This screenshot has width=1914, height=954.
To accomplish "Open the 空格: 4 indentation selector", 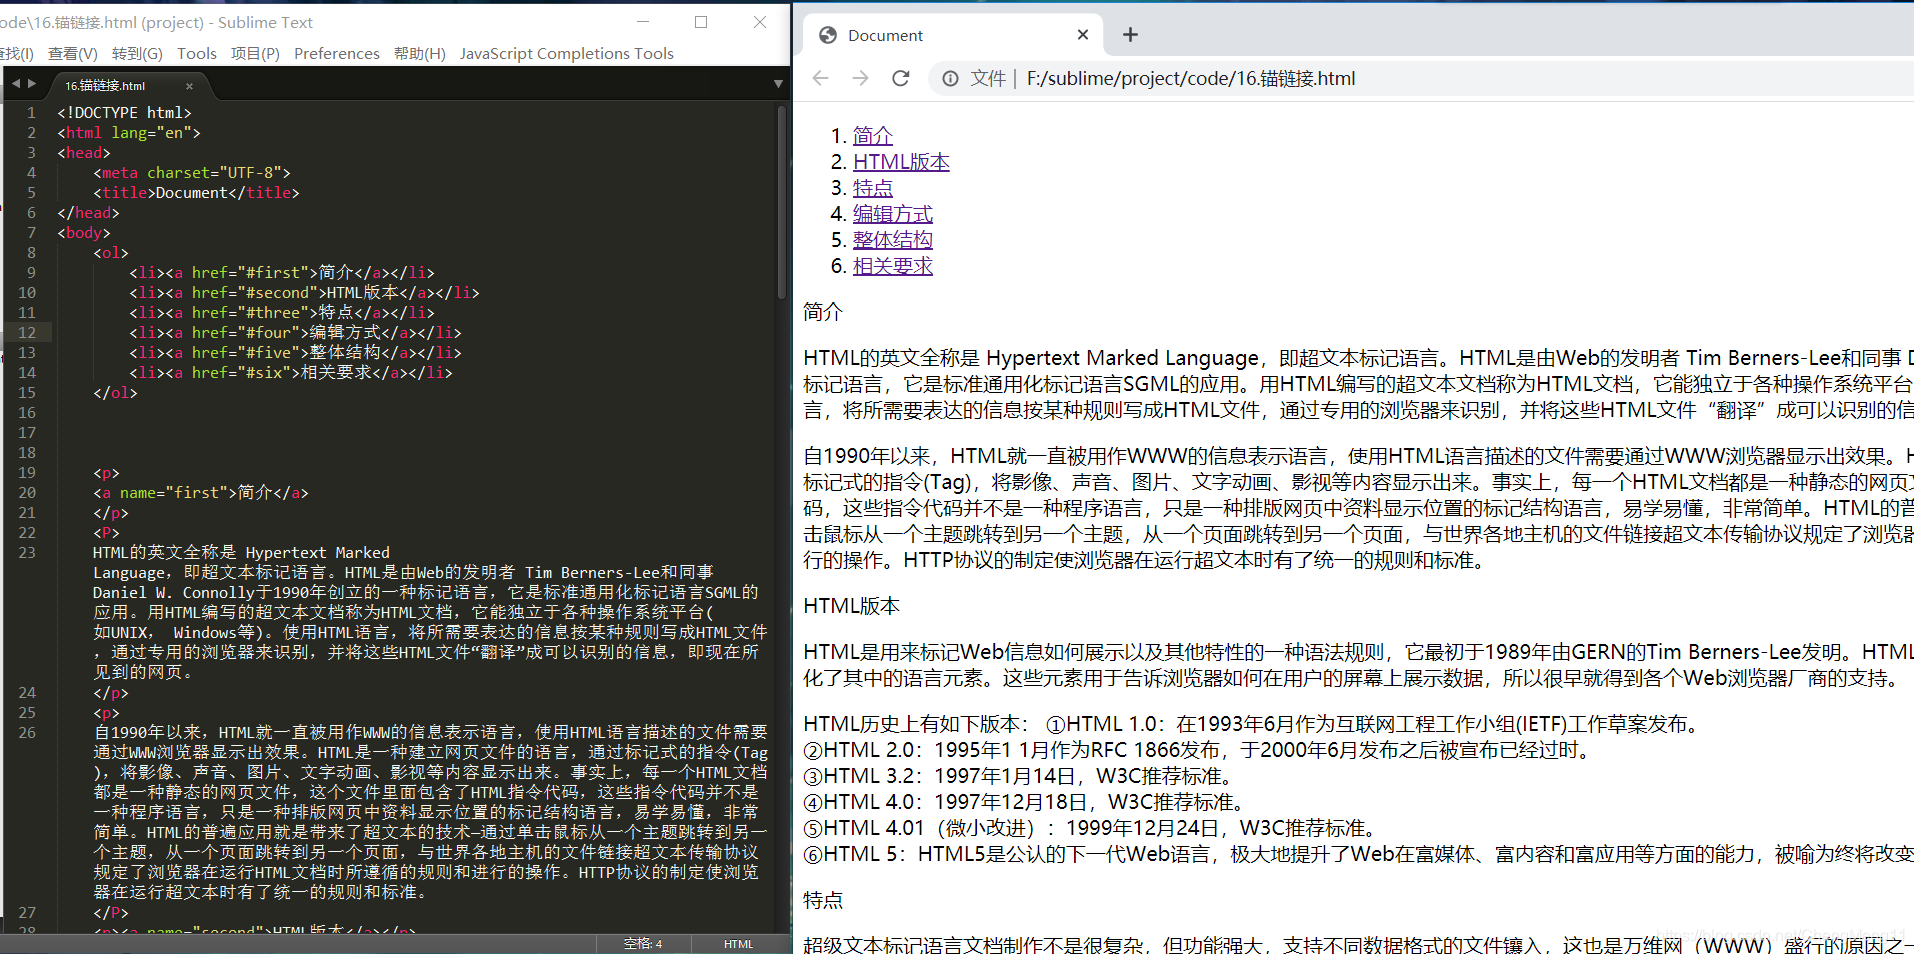I will pyautogui.click(x=642, y=943).
